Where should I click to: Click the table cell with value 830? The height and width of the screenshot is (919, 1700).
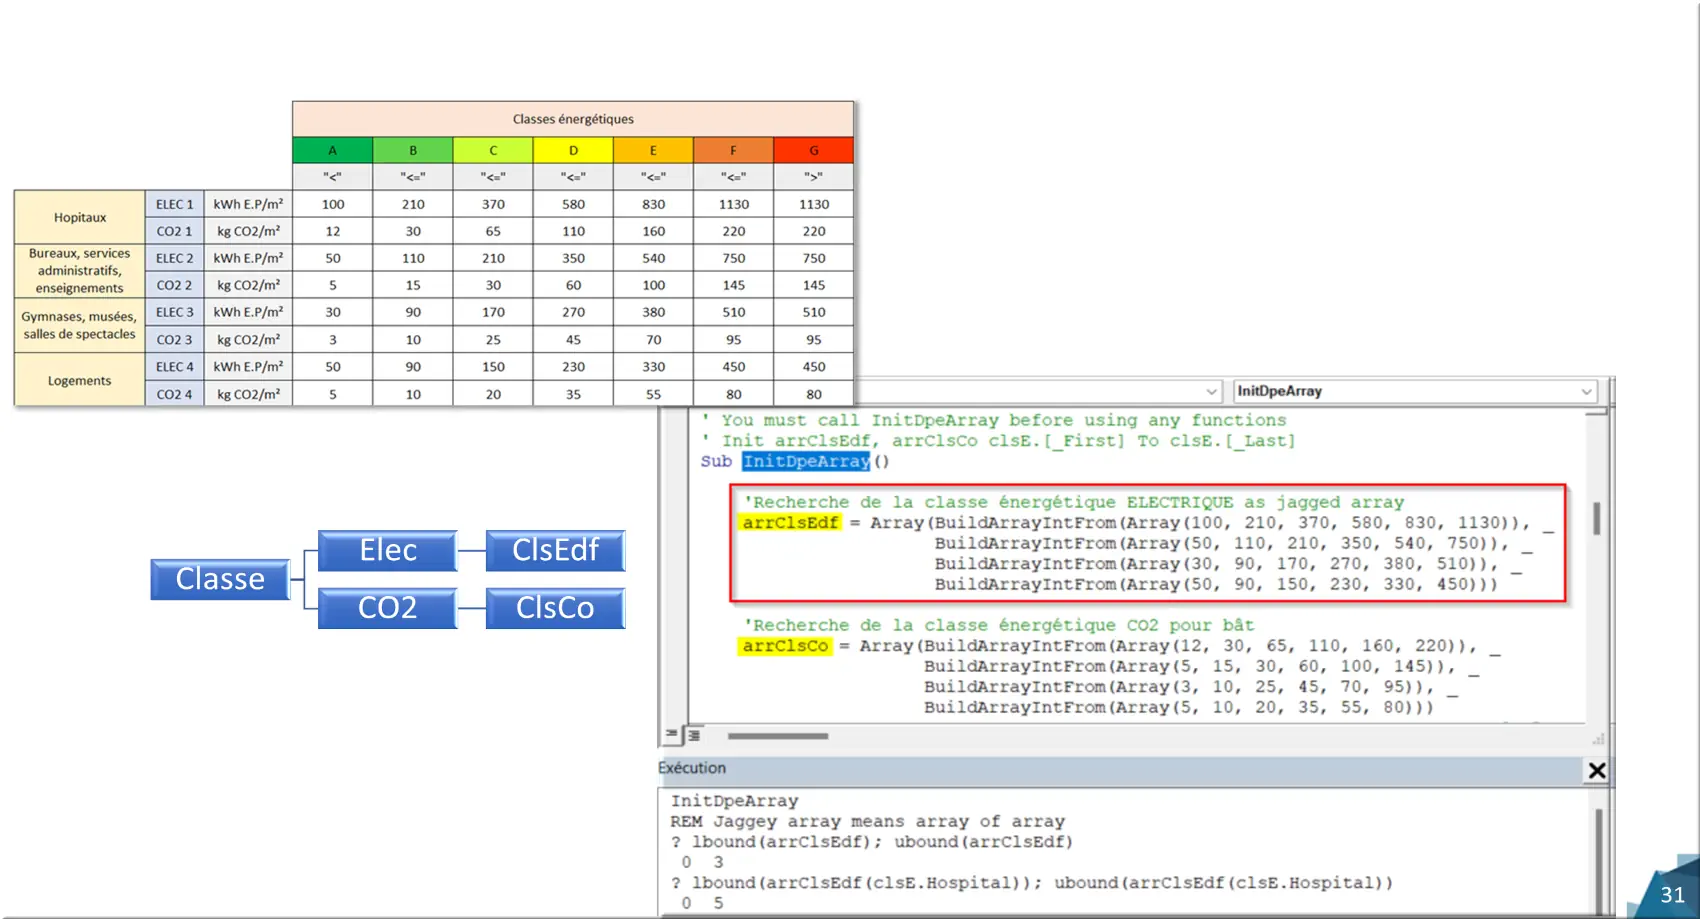click(653, 204)
